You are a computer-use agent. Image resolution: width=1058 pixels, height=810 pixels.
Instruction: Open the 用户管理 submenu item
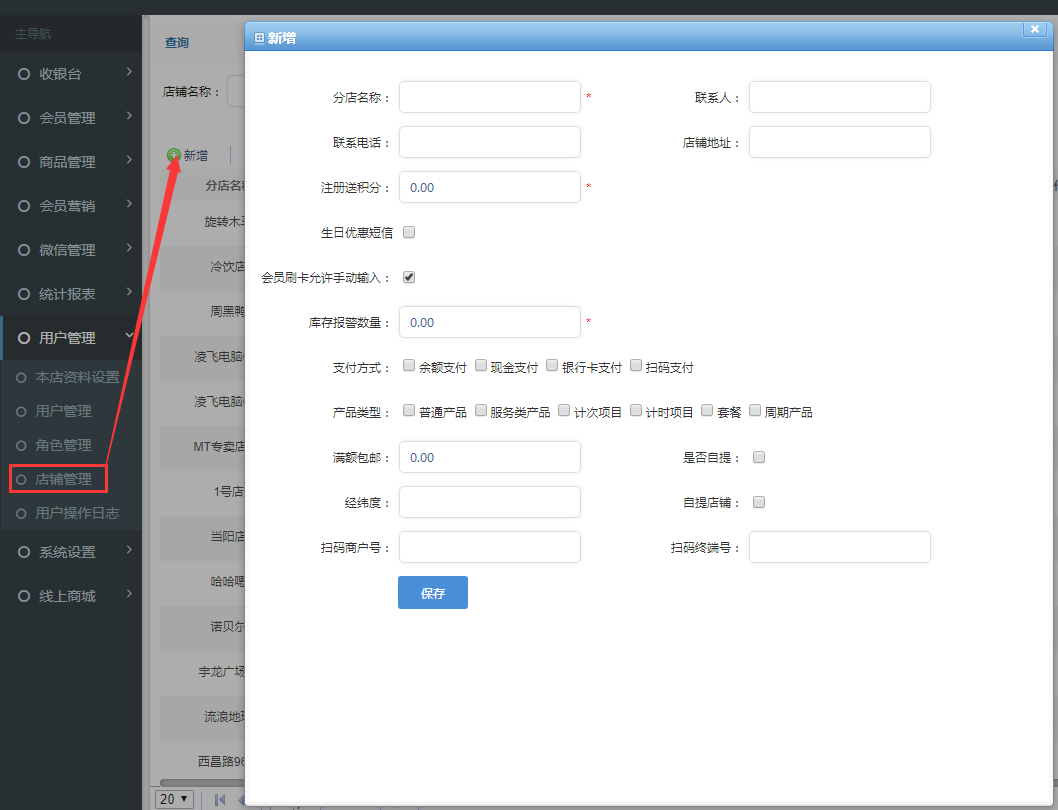point(63,411)
